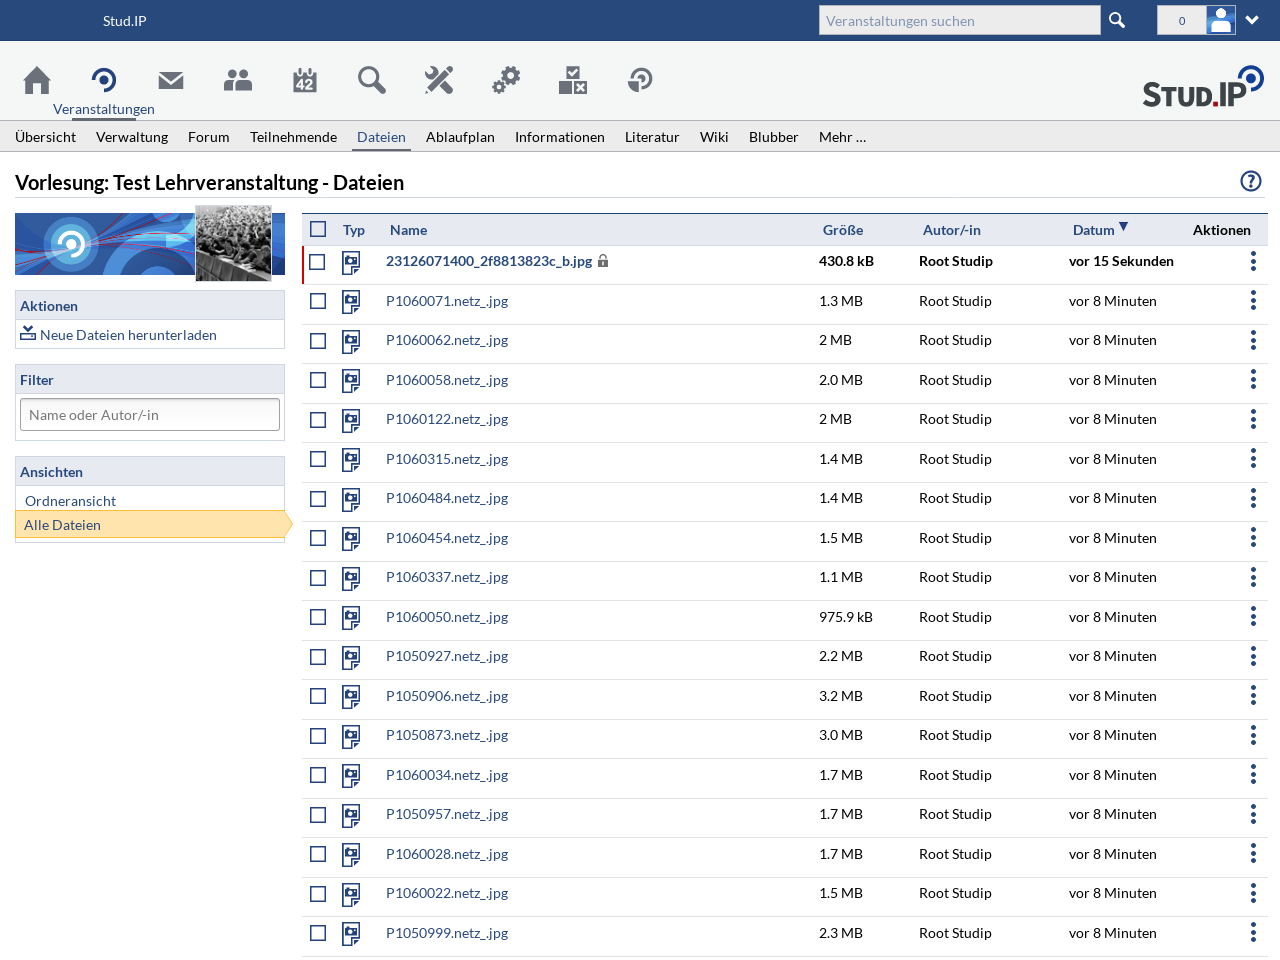Select checkbox for P1060315.netz_.jpg

click(x=318, y=459)
